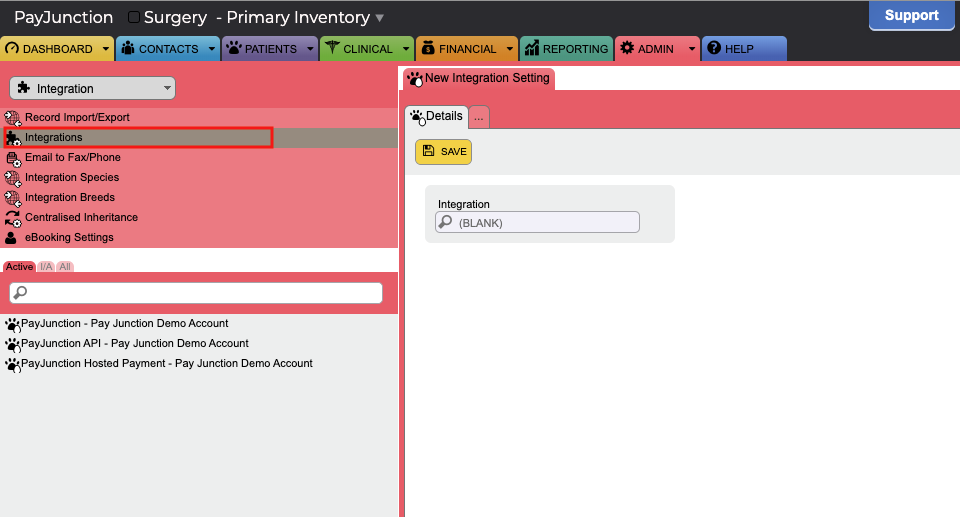Open the Details tab
This screenshot has width=960, height=517.
(x=437, y=116)
